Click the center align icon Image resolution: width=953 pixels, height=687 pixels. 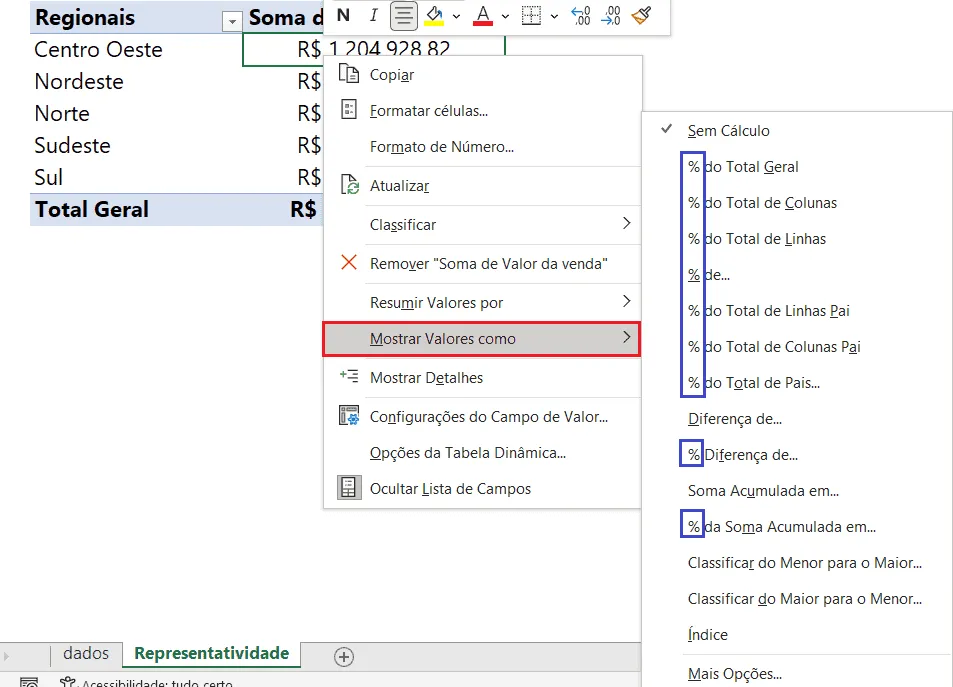coord(404,15)
